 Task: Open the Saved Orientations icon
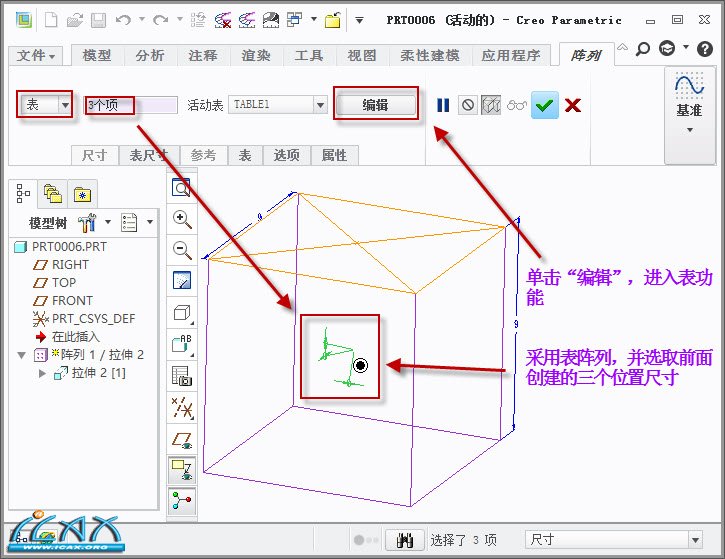[182, 344]
